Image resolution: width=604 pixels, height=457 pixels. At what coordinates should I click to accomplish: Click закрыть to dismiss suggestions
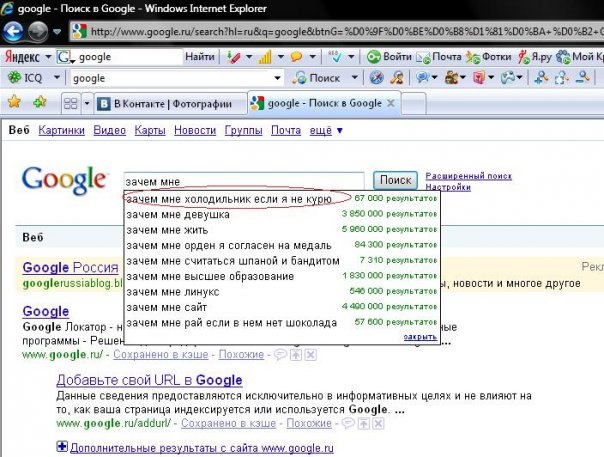419,337
